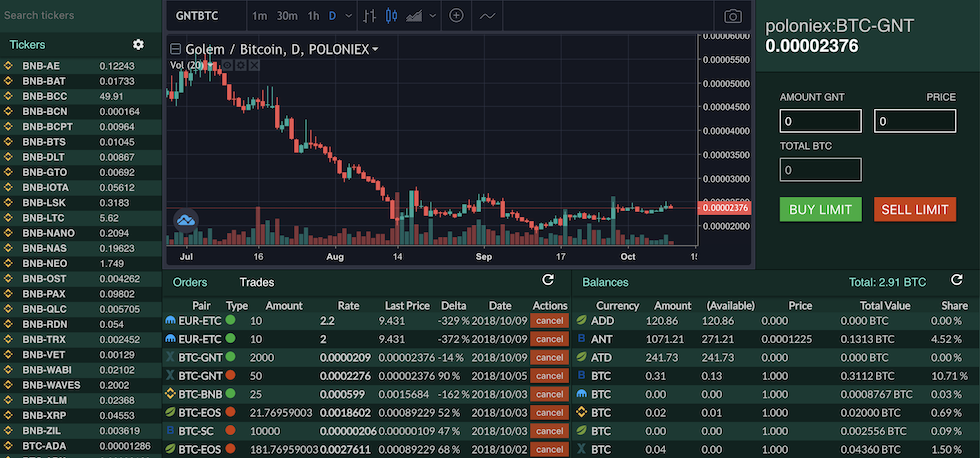Click the Total: 2.91 BTC label
Screen dimensions: 980x458
[888, 282]
